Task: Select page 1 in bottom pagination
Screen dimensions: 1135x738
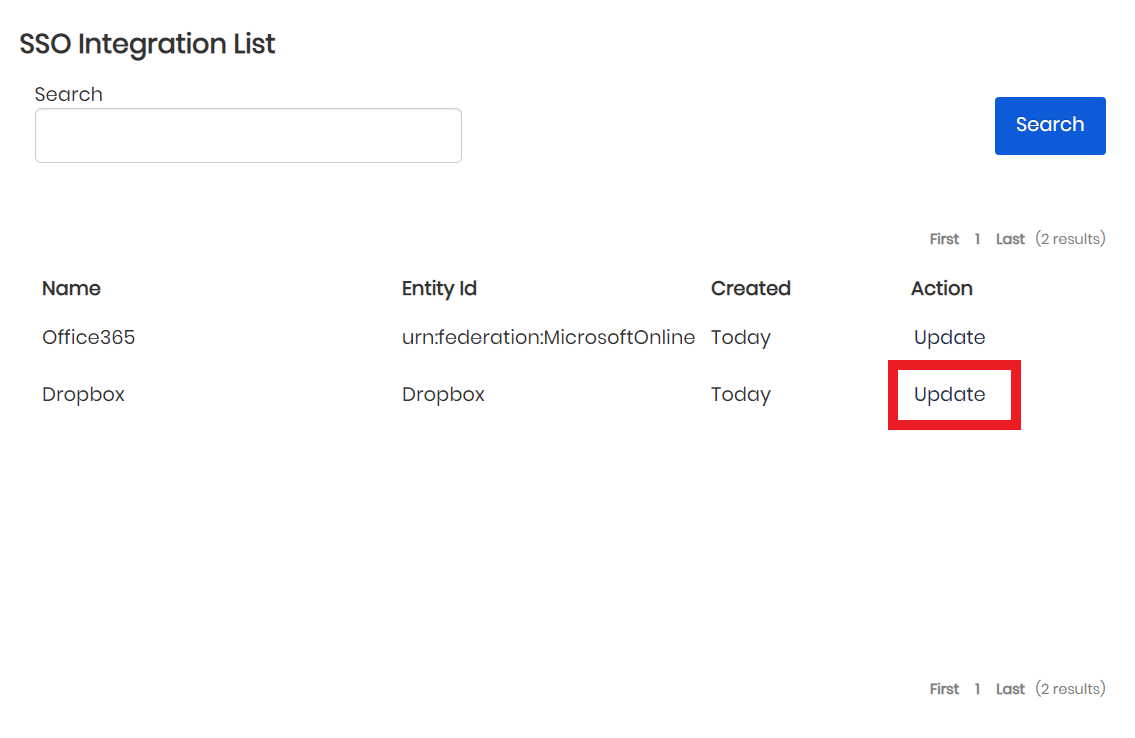Action: point(977,689)
